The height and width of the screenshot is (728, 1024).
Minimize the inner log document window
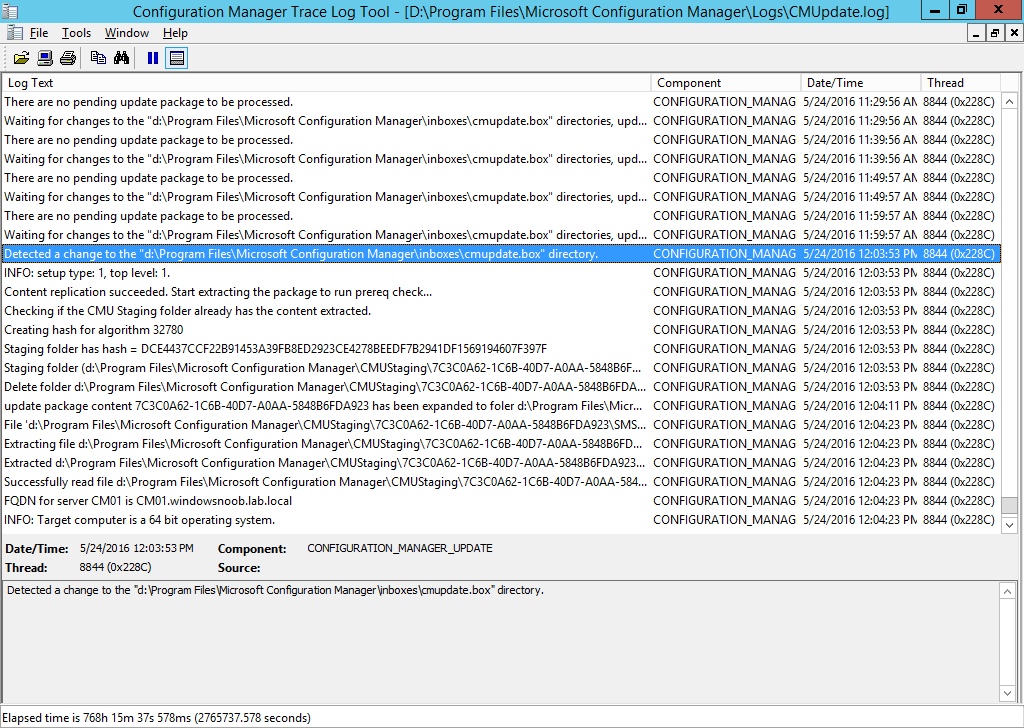(x=976, y=33)
